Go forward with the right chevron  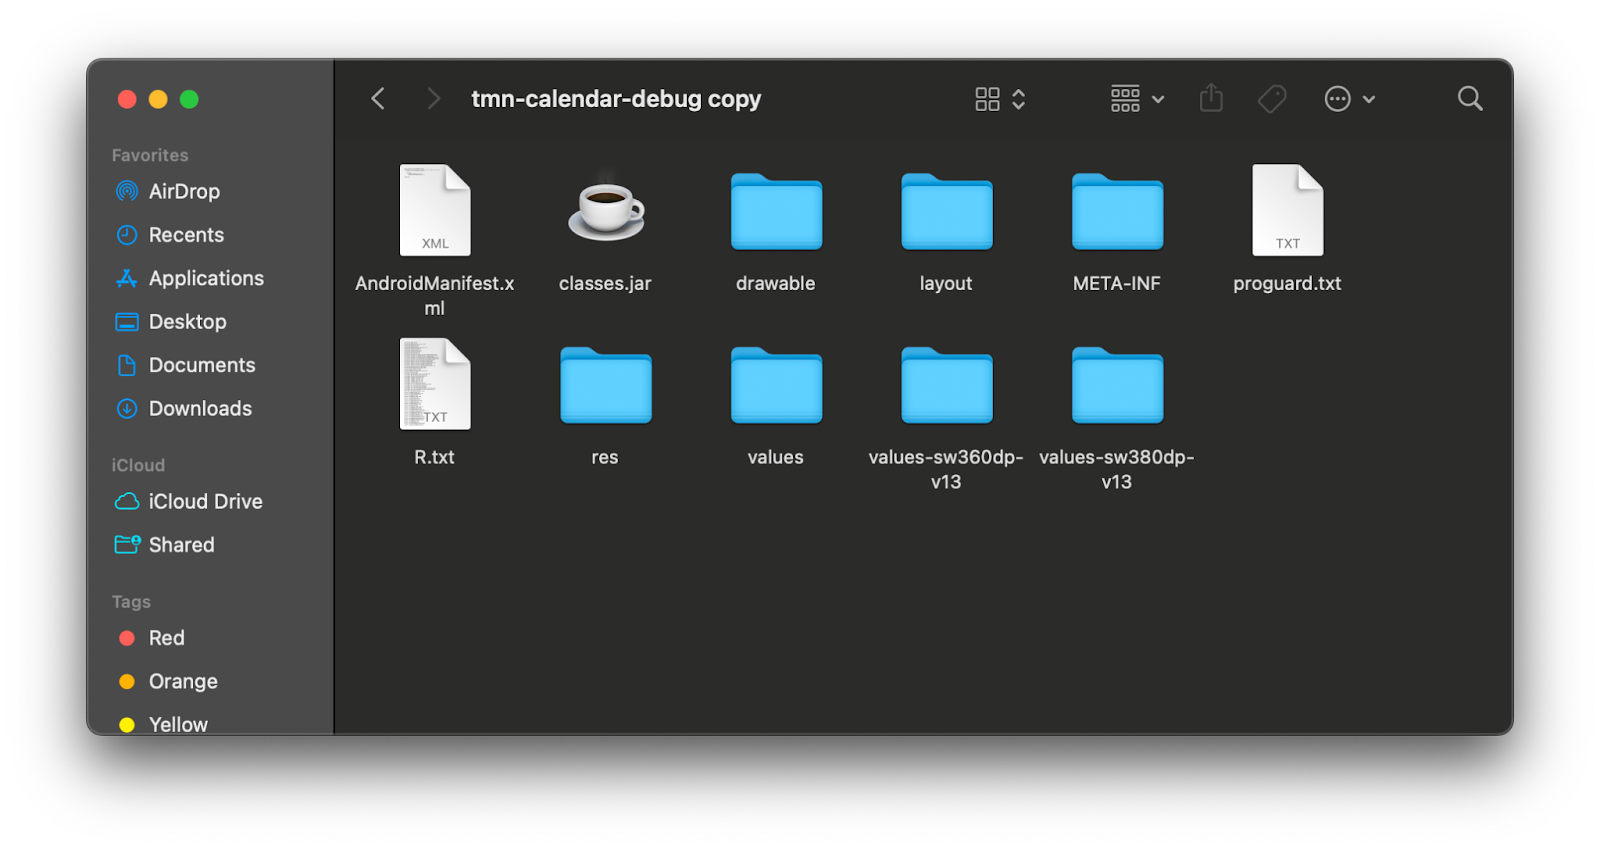point(433,98)
